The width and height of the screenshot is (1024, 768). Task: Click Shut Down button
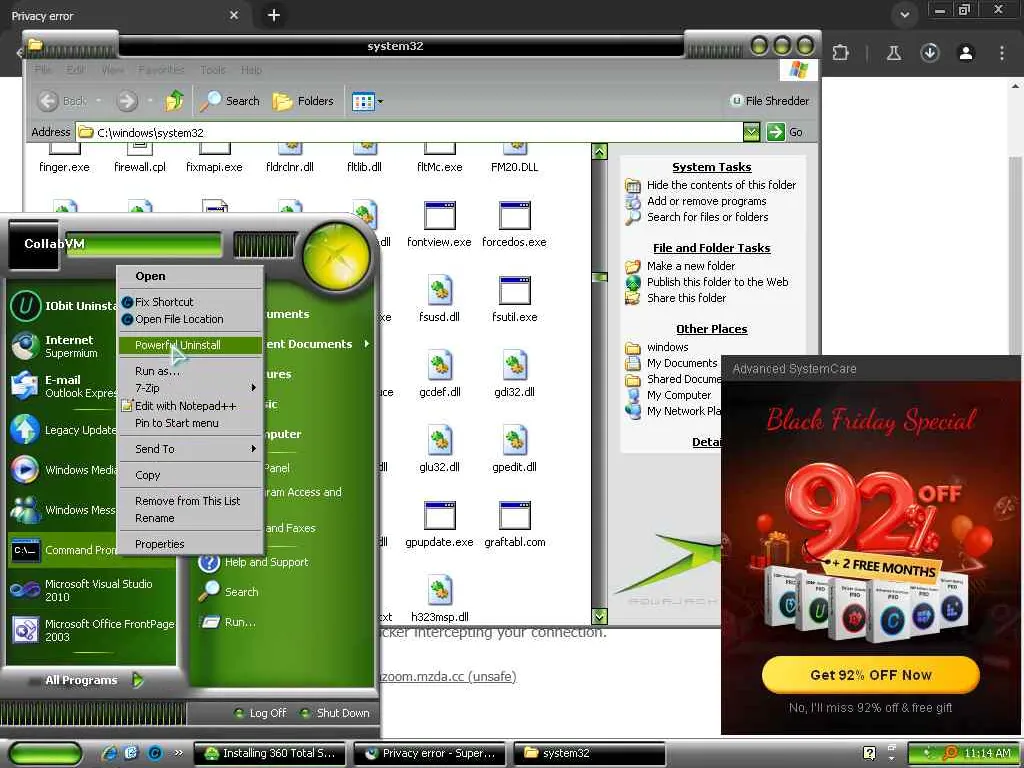tap(335, 713)
